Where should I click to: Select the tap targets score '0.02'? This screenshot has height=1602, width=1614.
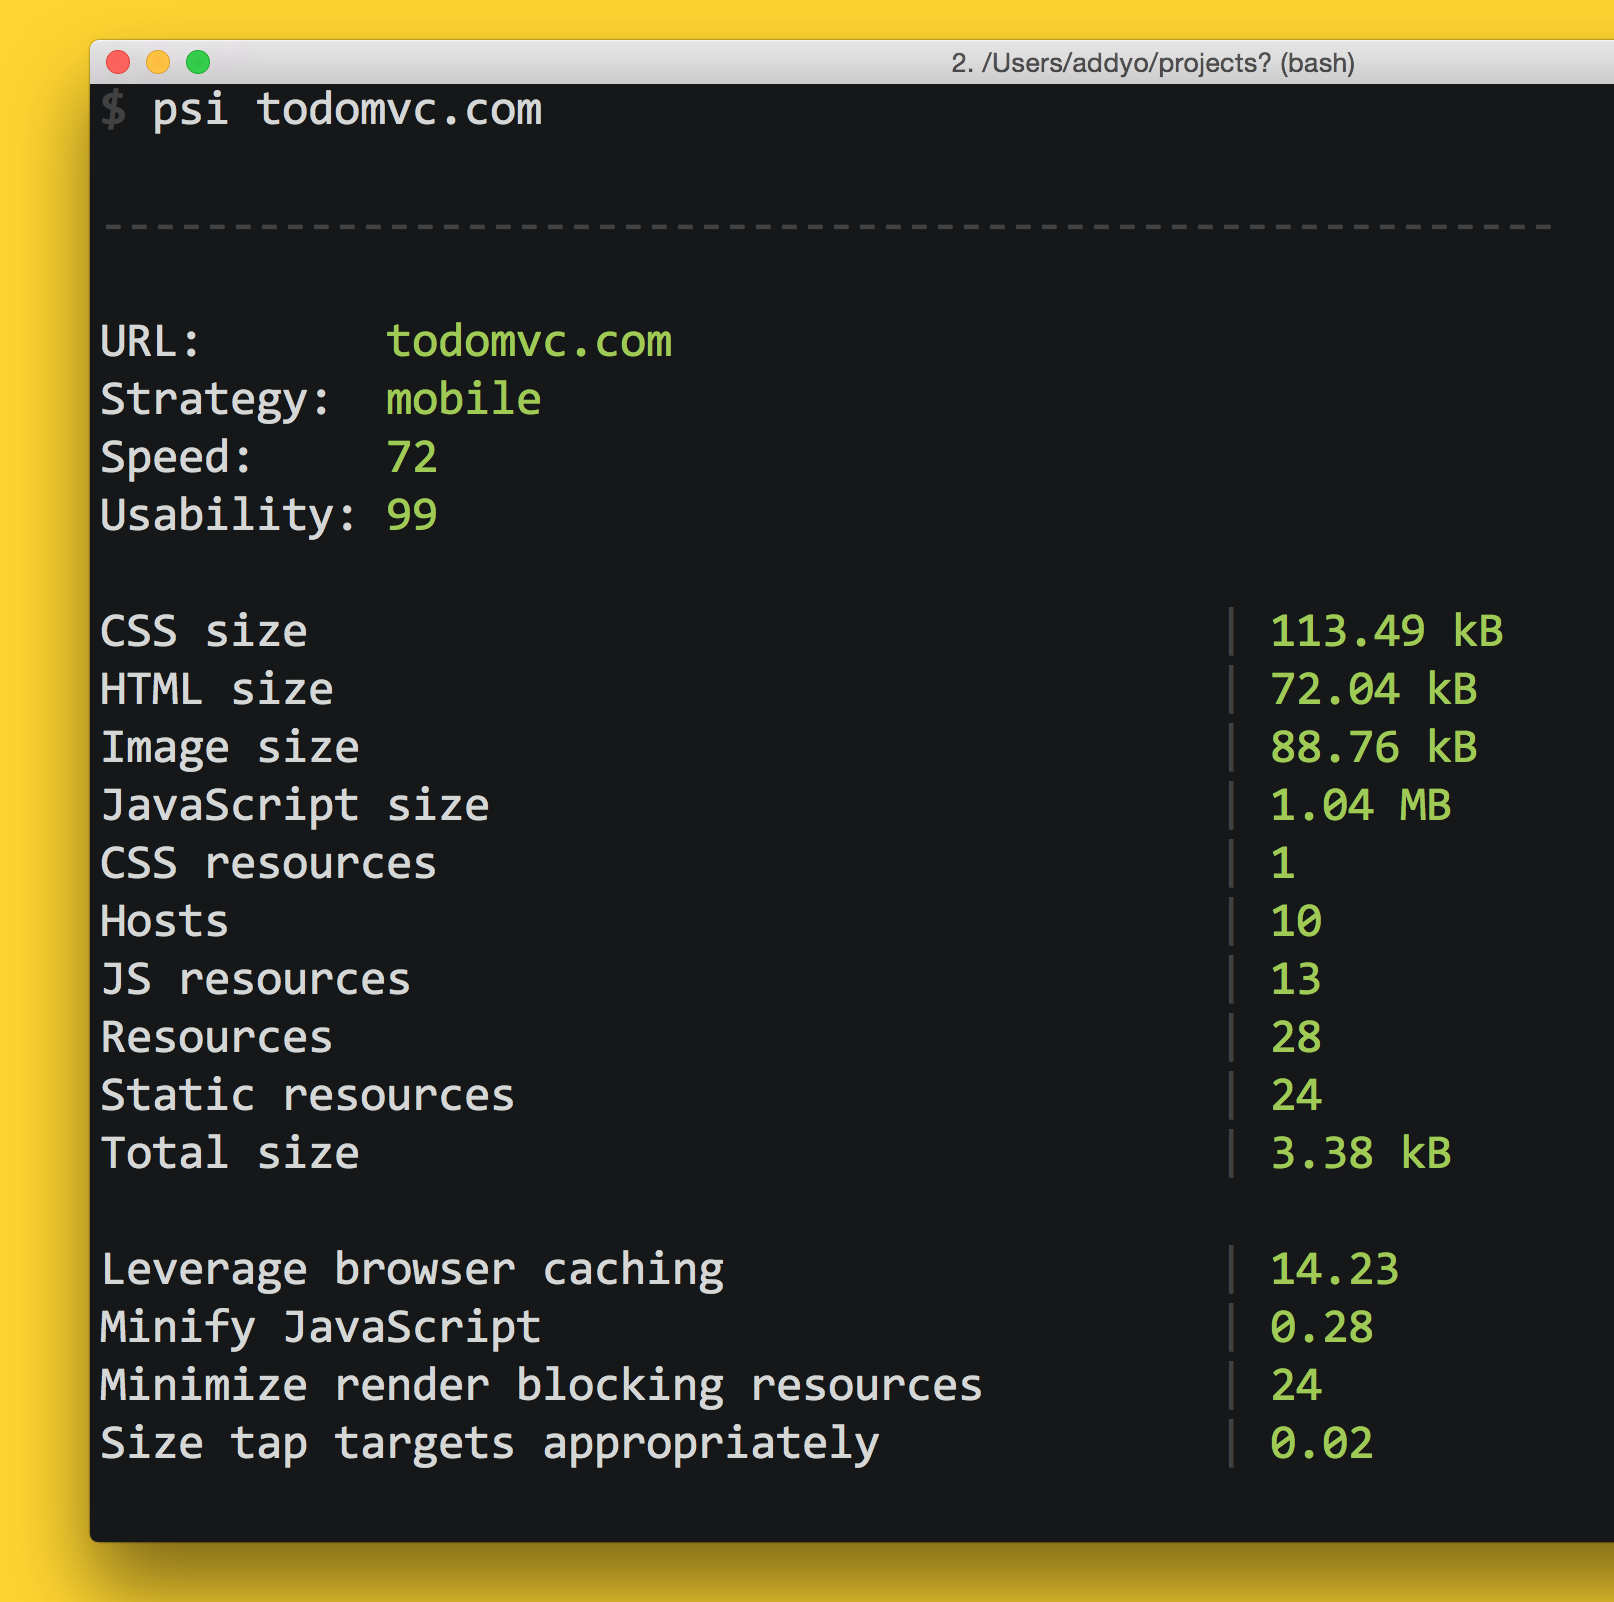tap(1322, 1444)
